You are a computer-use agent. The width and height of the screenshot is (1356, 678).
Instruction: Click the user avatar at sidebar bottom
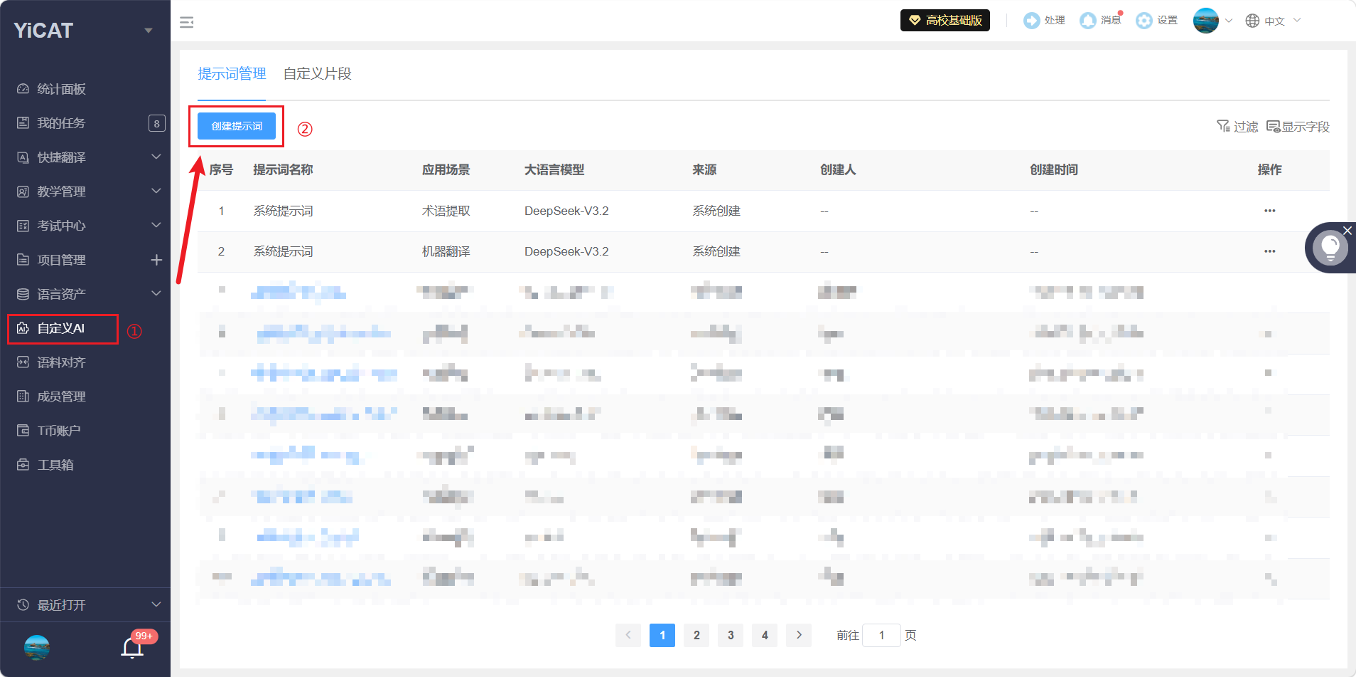[x=37, y=647]
